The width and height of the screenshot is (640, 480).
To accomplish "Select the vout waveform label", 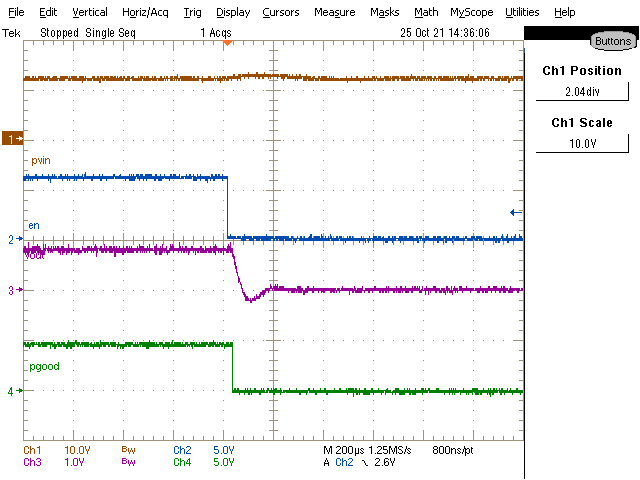I will 34,256.
